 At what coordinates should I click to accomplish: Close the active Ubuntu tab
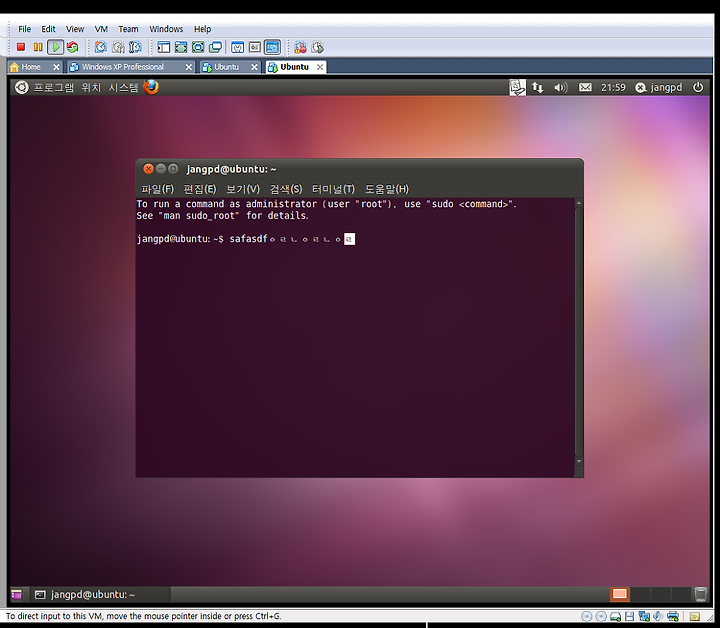(x=320, y=67)
